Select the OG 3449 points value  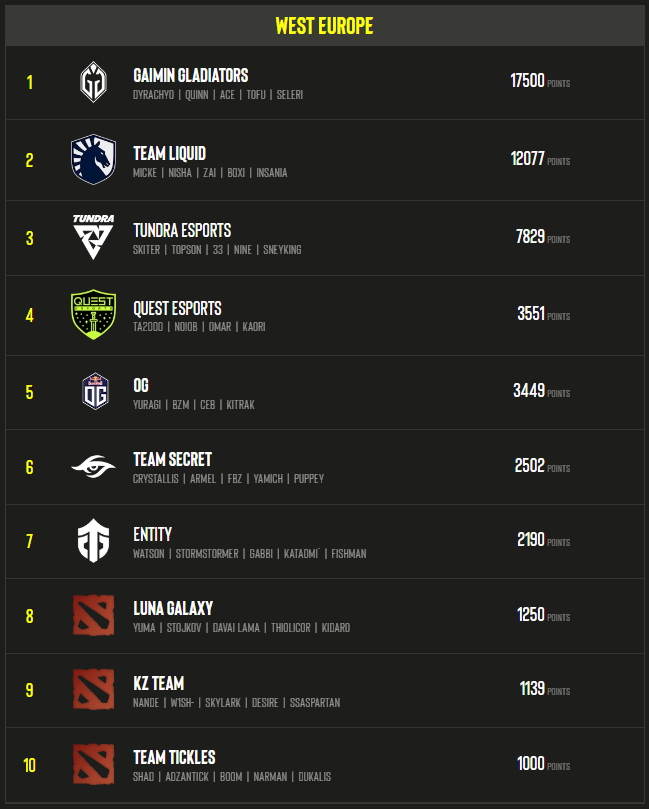coord(529,391)
